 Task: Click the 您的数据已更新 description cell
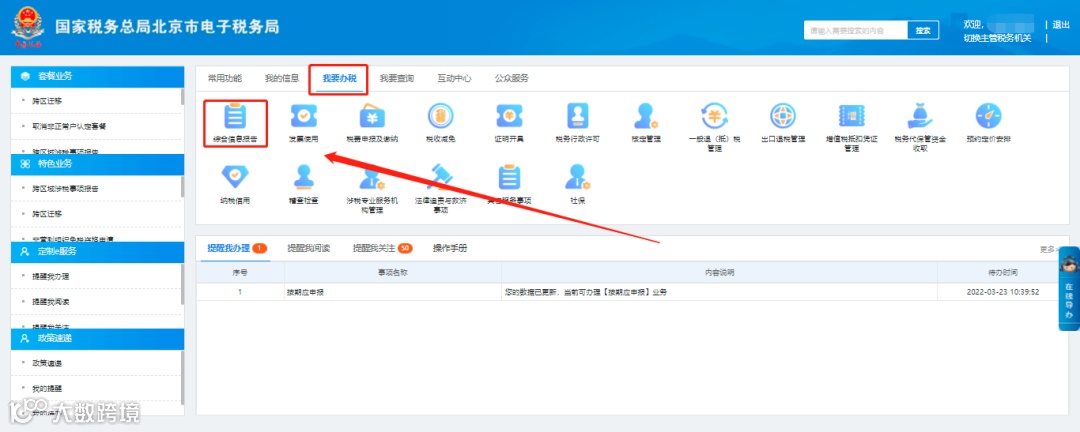(719, 292)
